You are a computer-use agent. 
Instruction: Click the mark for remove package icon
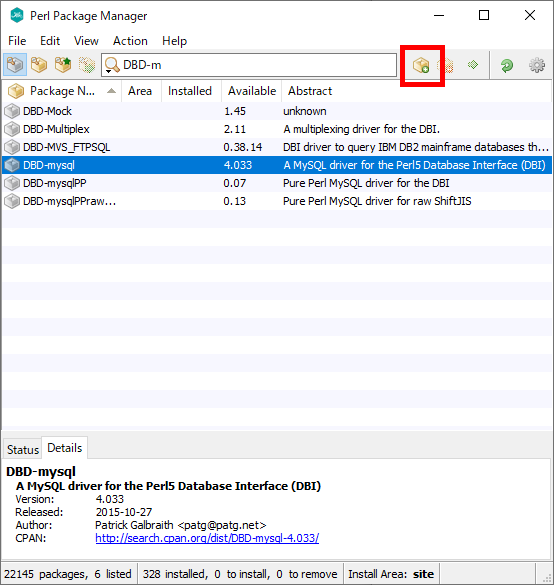[x=446, y=66]
